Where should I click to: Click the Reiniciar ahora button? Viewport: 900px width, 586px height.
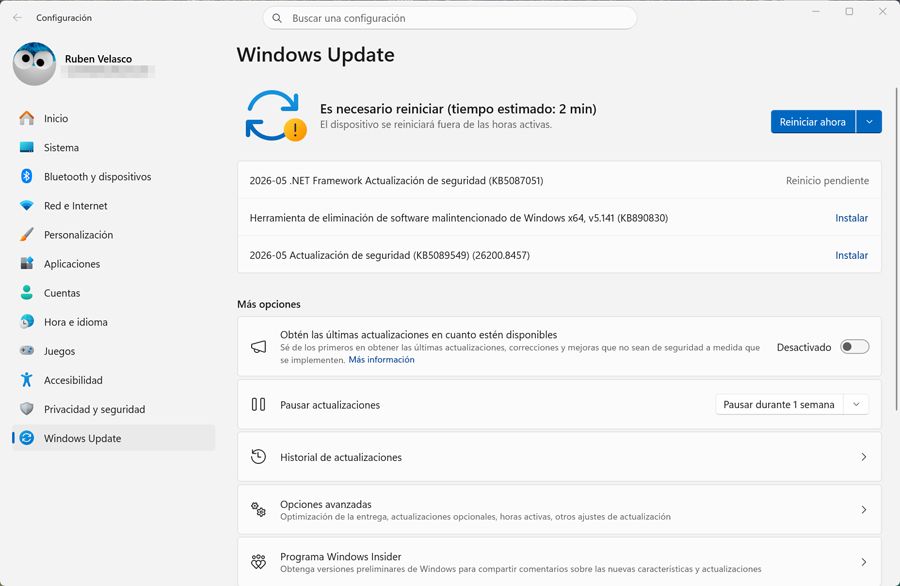pyautogui.click(x=813, y=122)
